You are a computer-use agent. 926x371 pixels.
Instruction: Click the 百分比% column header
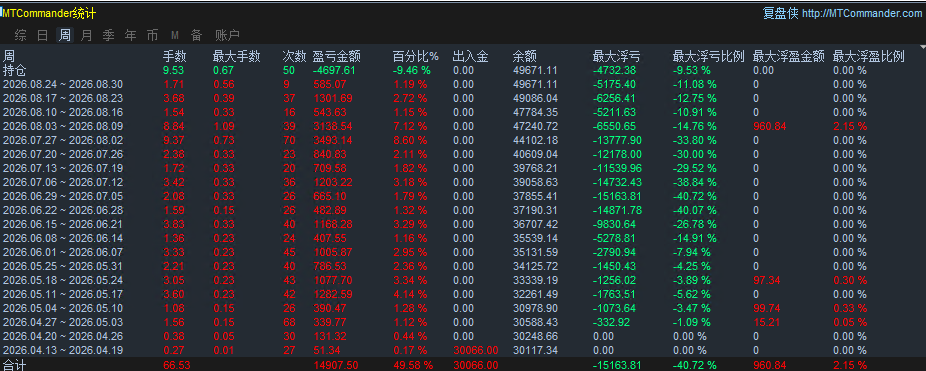416,56
